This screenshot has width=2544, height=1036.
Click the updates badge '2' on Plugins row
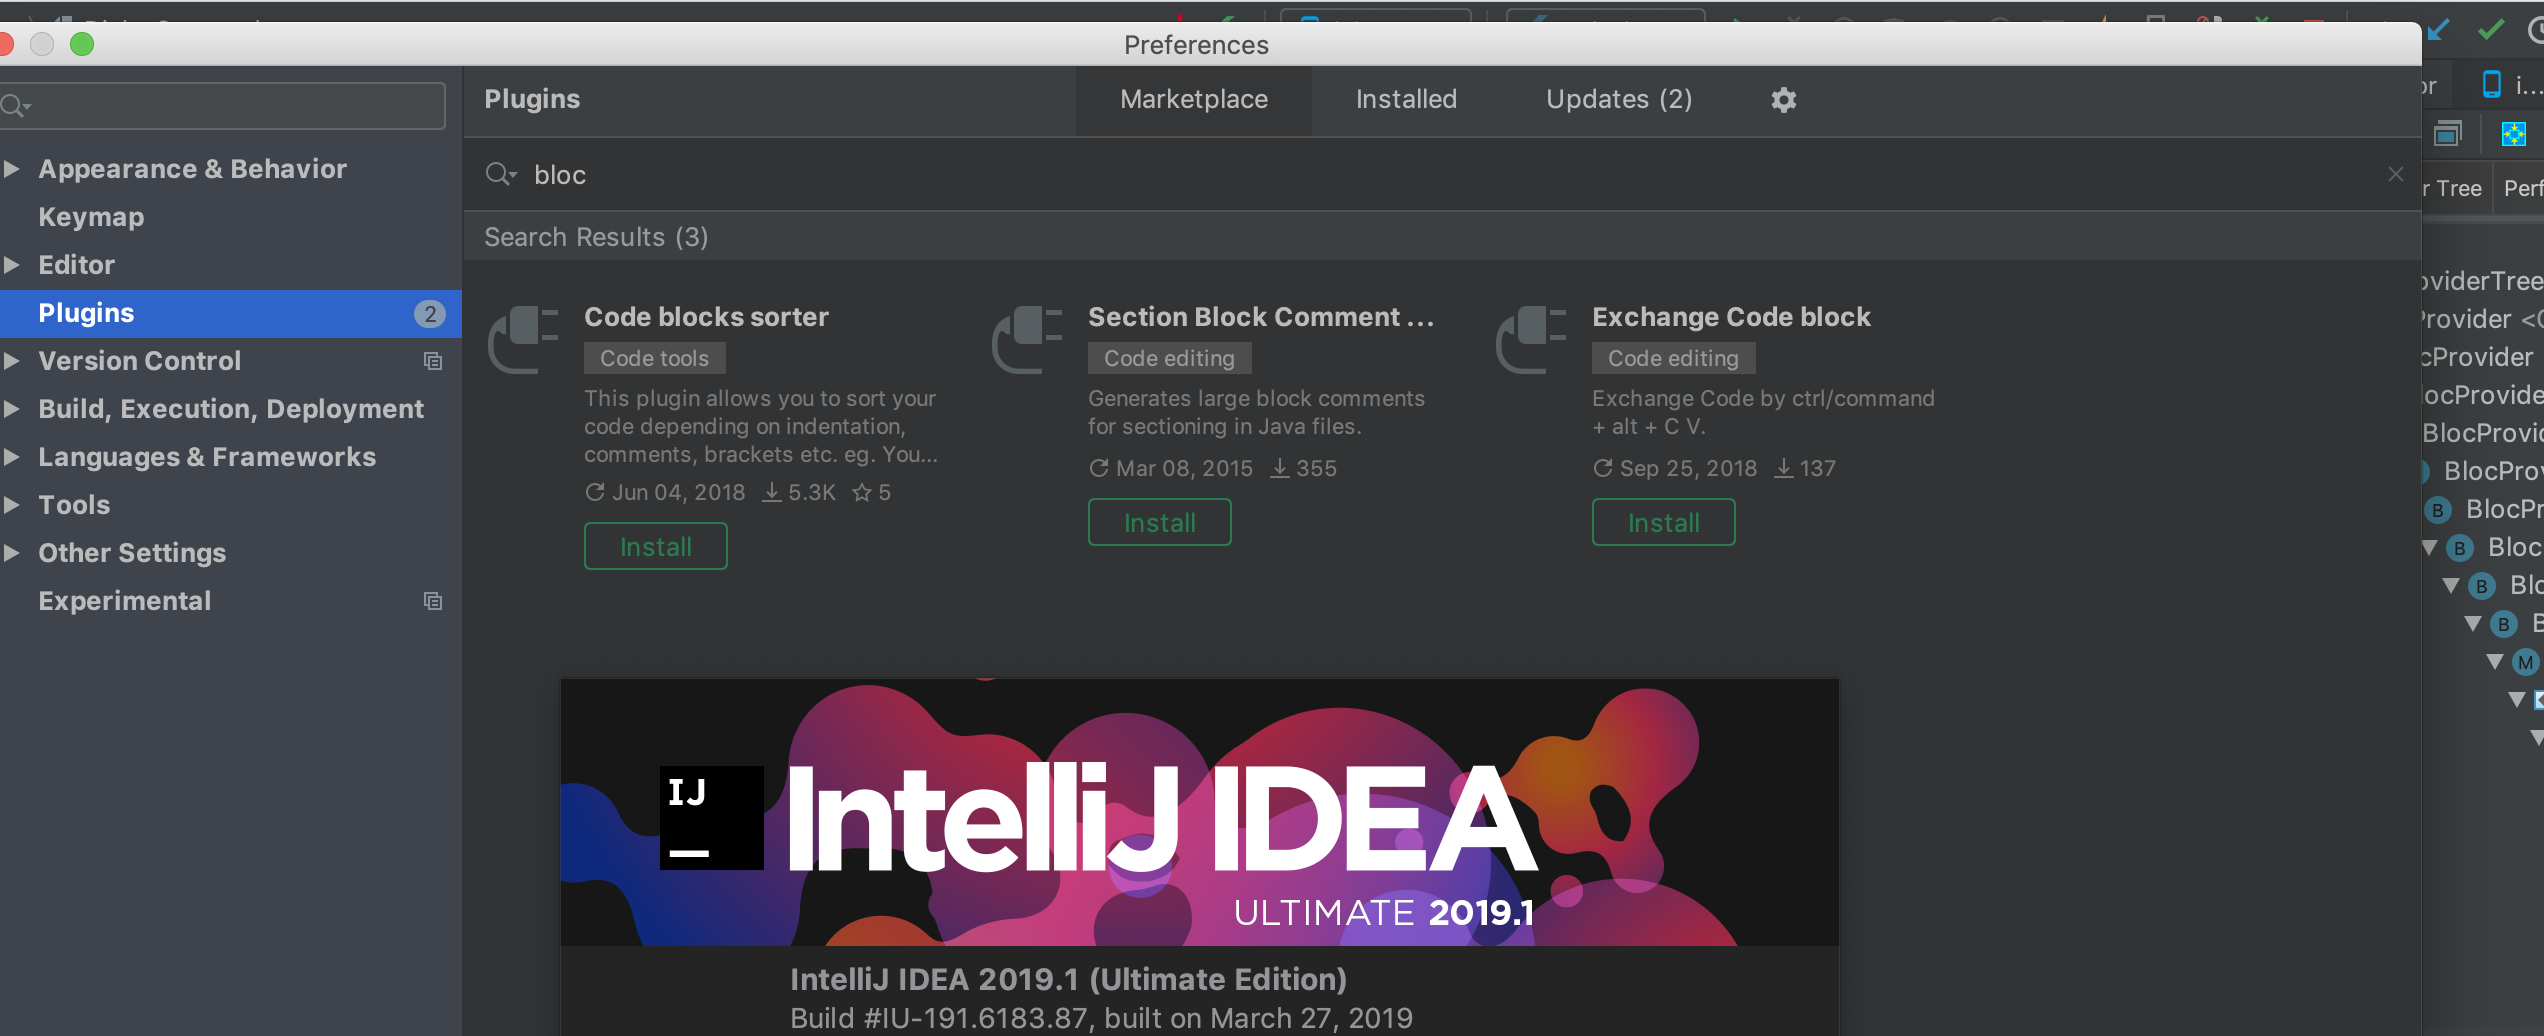coord(430,314)
